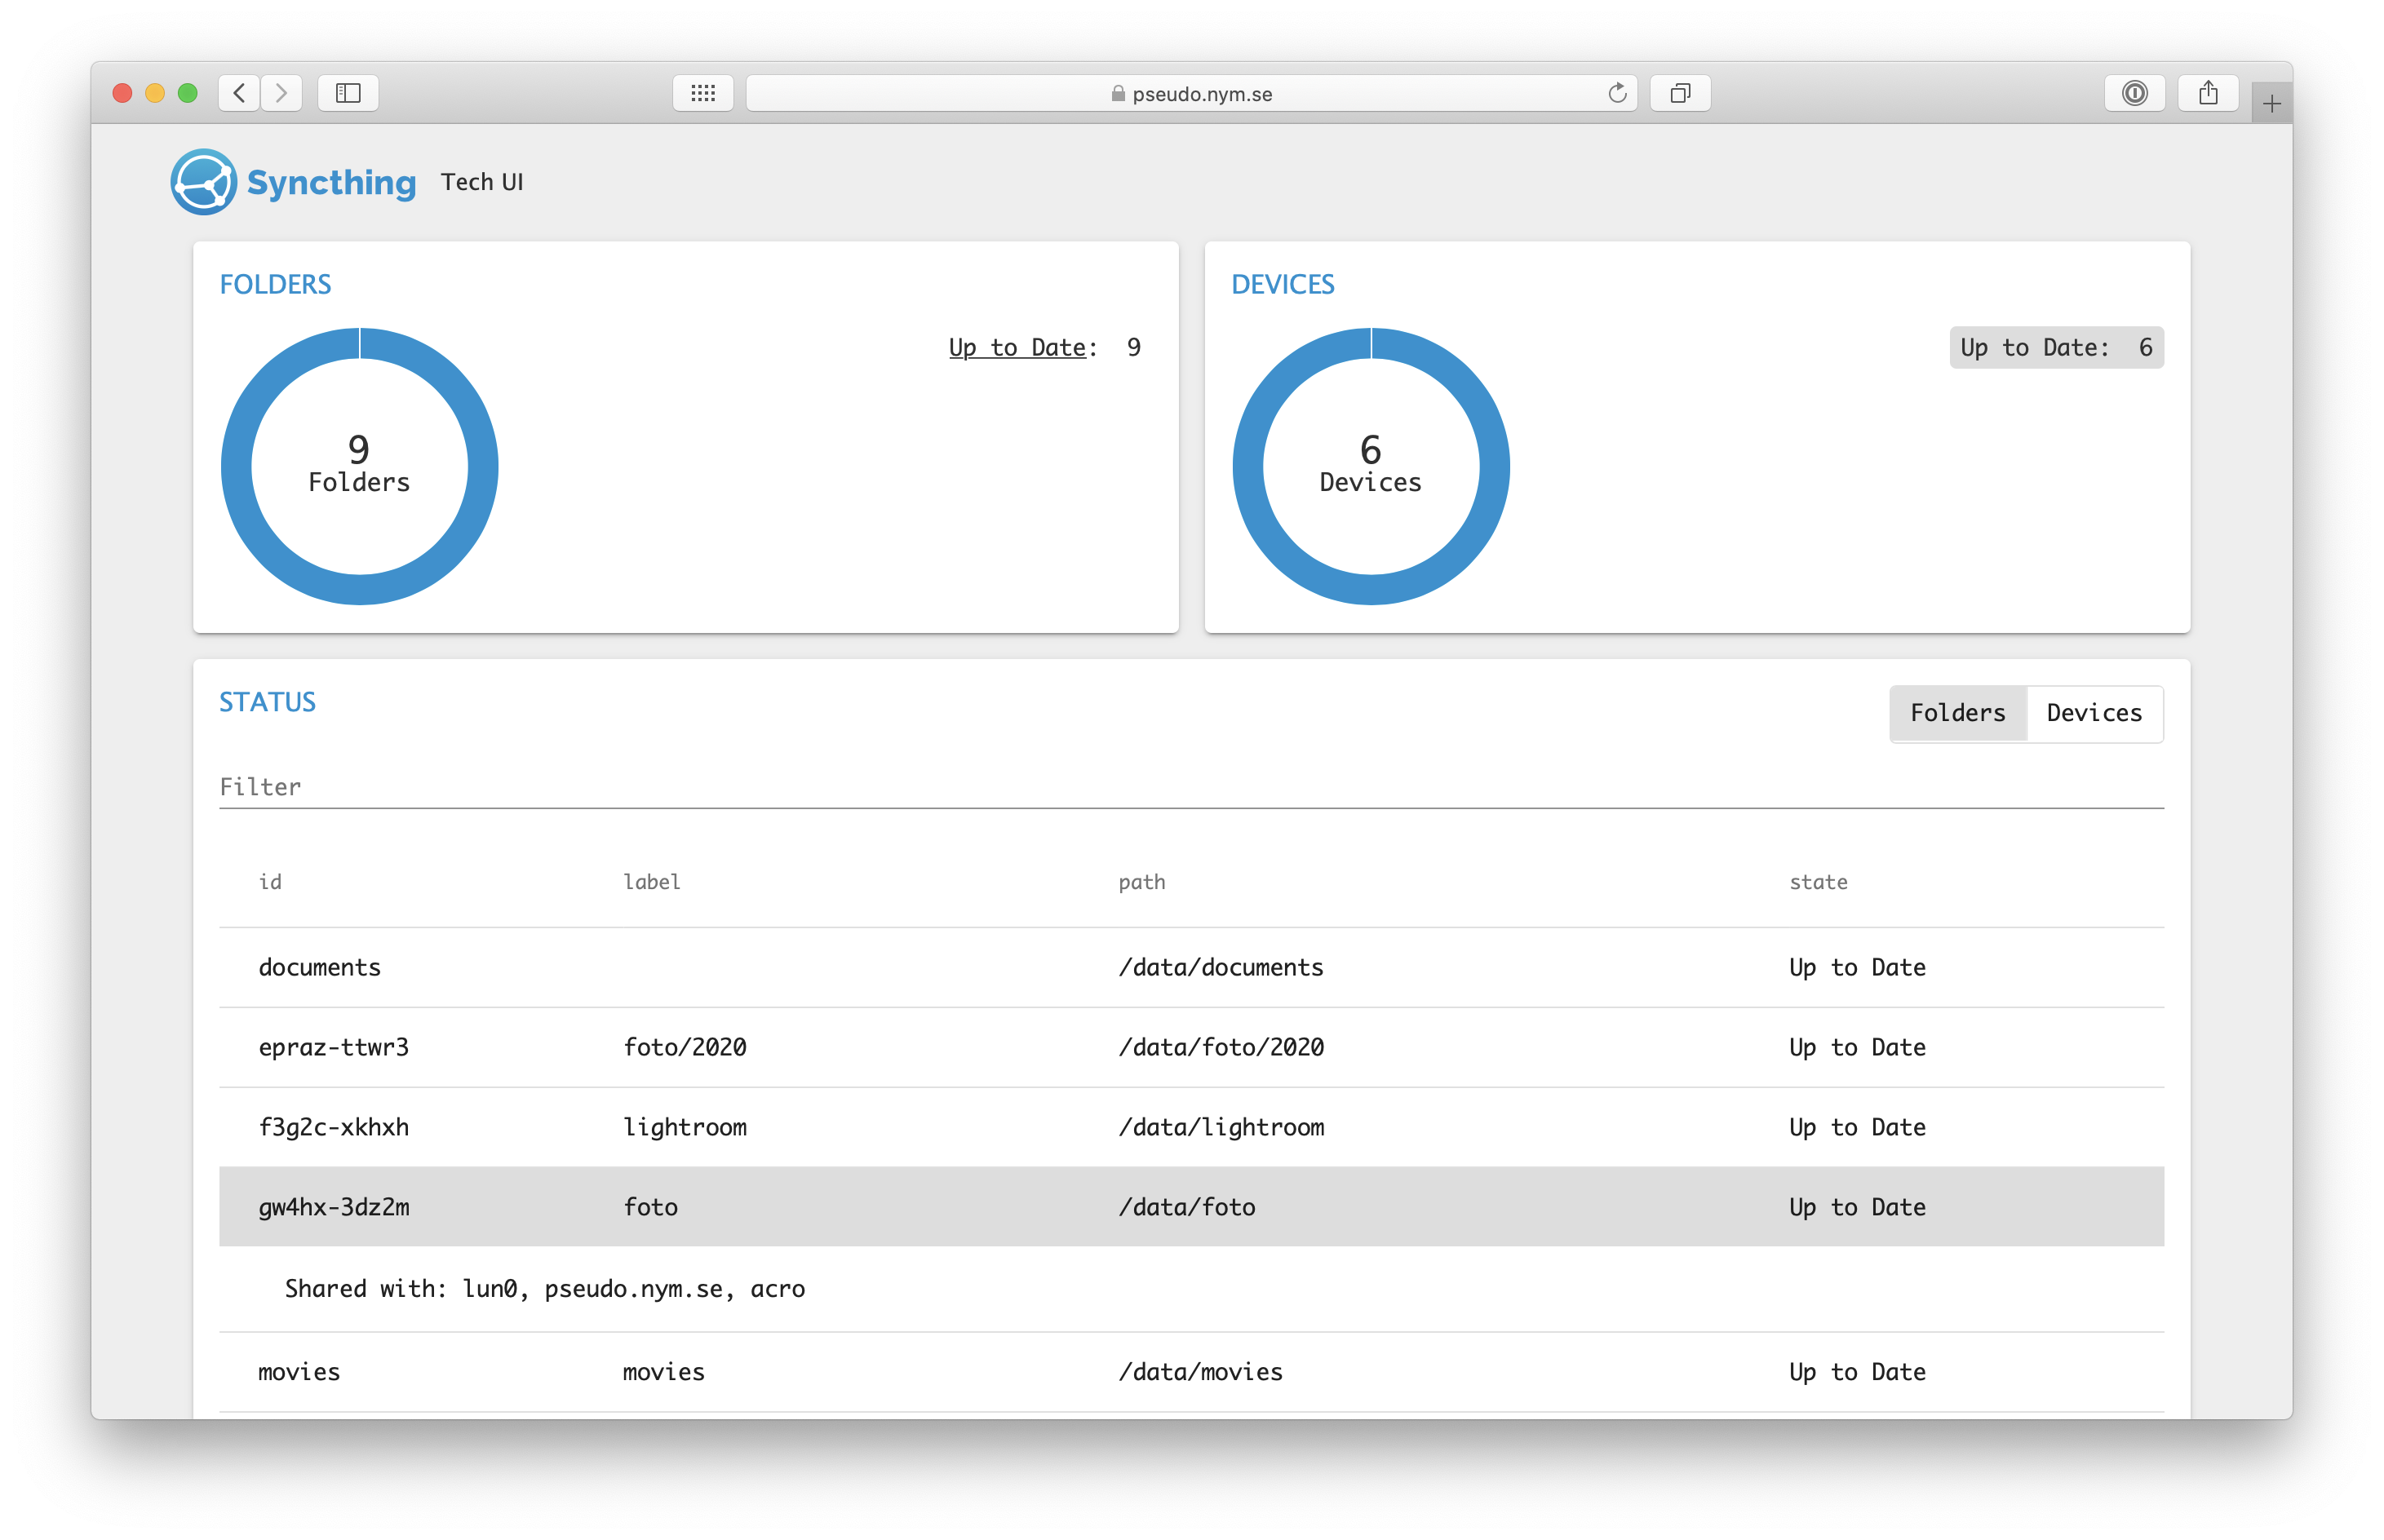The height and width of the screenshot is (1540, 2384).
Task: Toggle the Safari sidebar icon
Action: coord(348,93)
